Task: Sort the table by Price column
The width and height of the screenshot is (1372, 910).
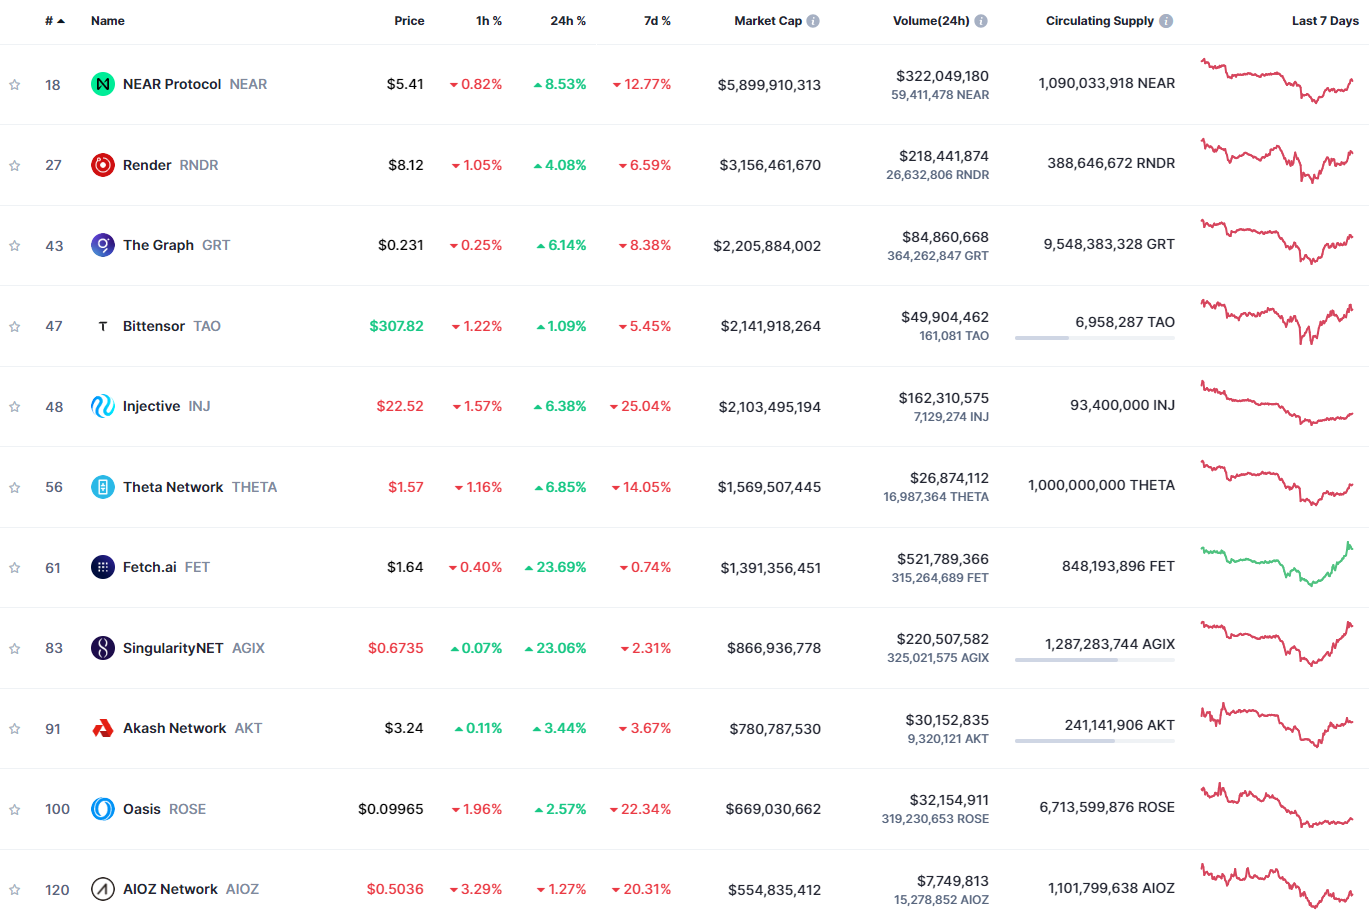Action: click(x=409, y=21)
